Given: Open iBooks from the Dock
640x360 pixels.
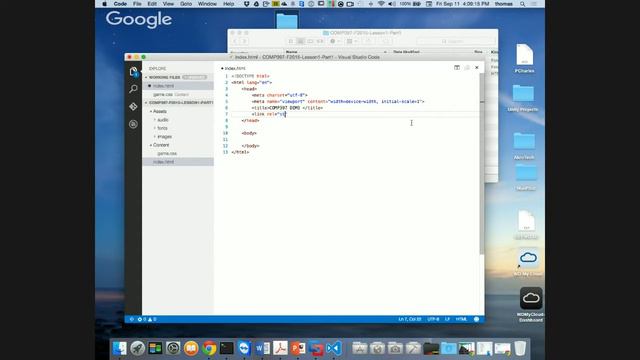Looking at the screenshot, I should pyautogui.click(x=191, y=348).
